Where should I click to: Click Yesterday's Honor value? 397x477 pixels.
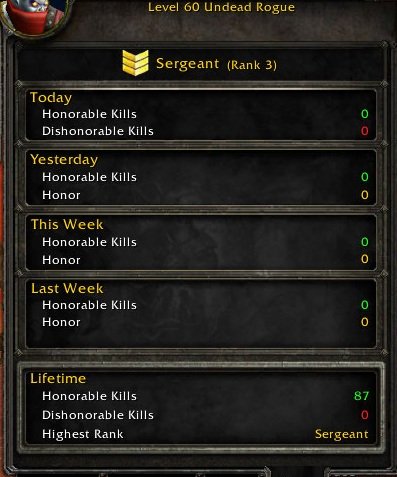coord(365,195)
